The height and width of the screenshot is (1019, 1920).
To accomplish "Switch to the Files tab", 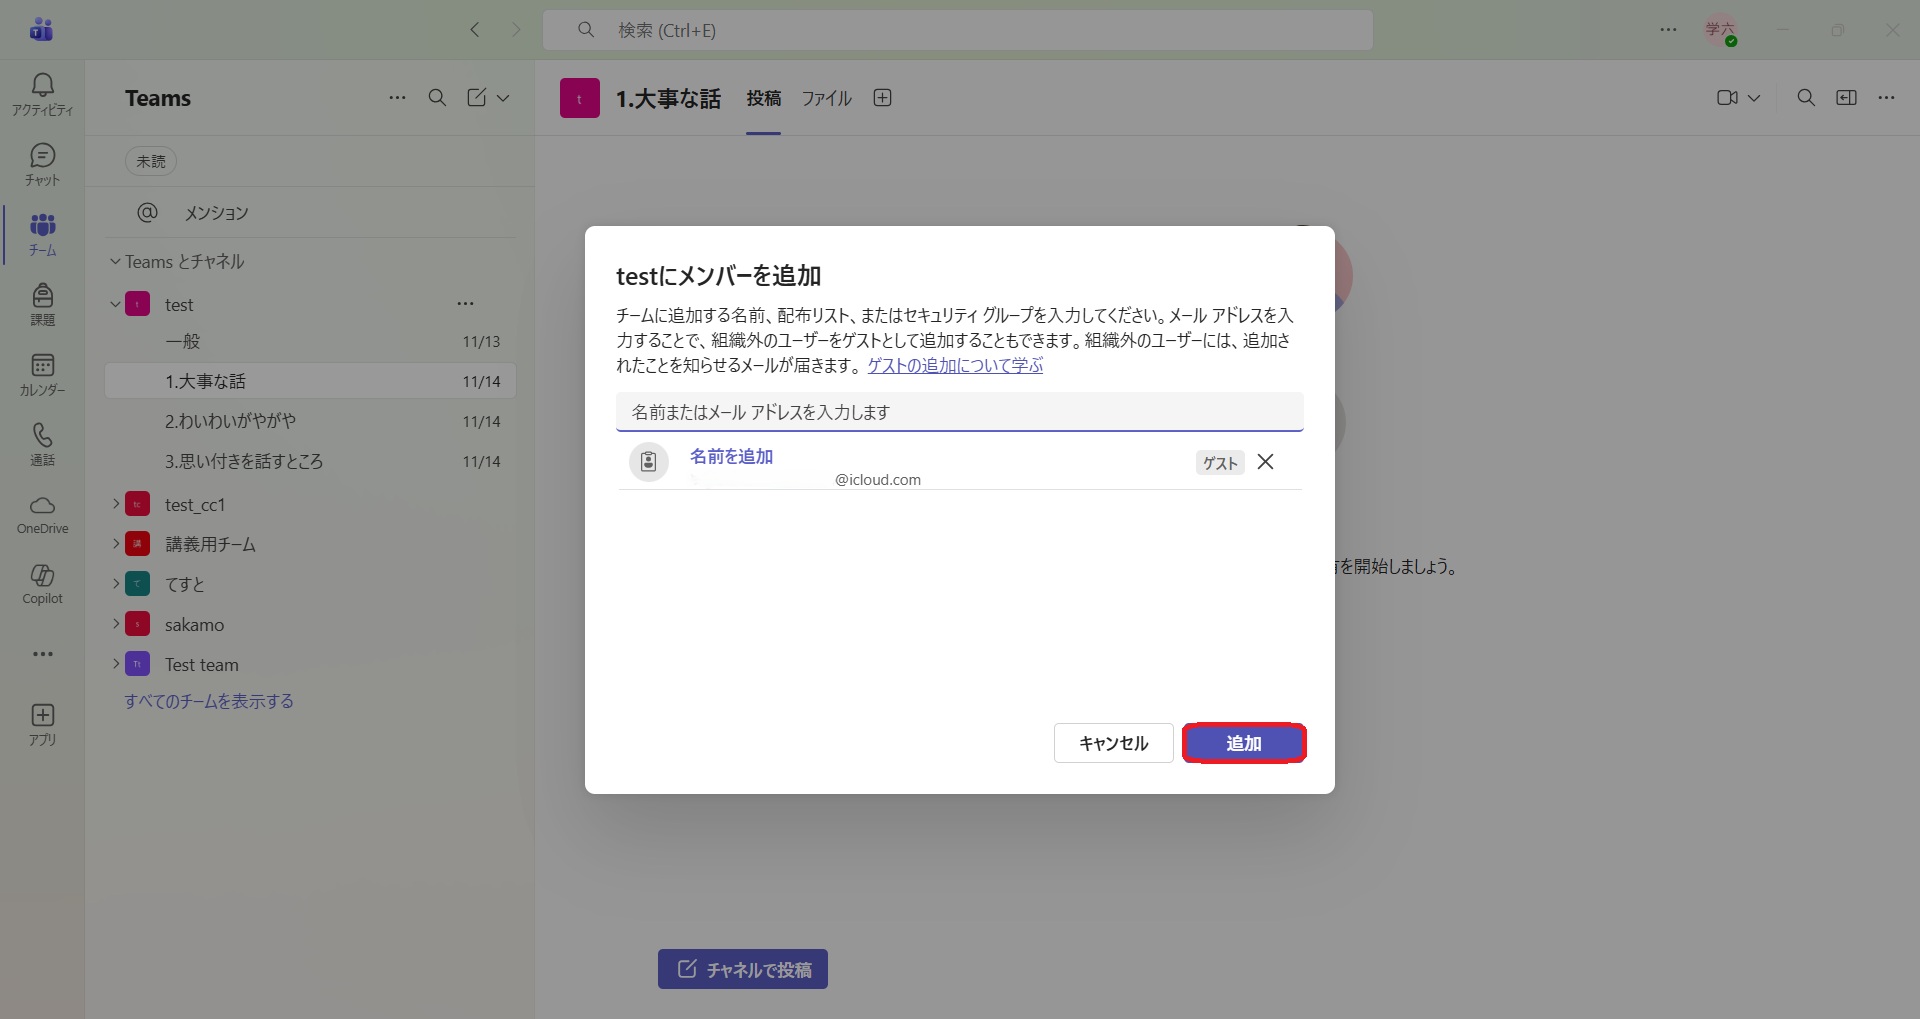I will pos(826,98).
